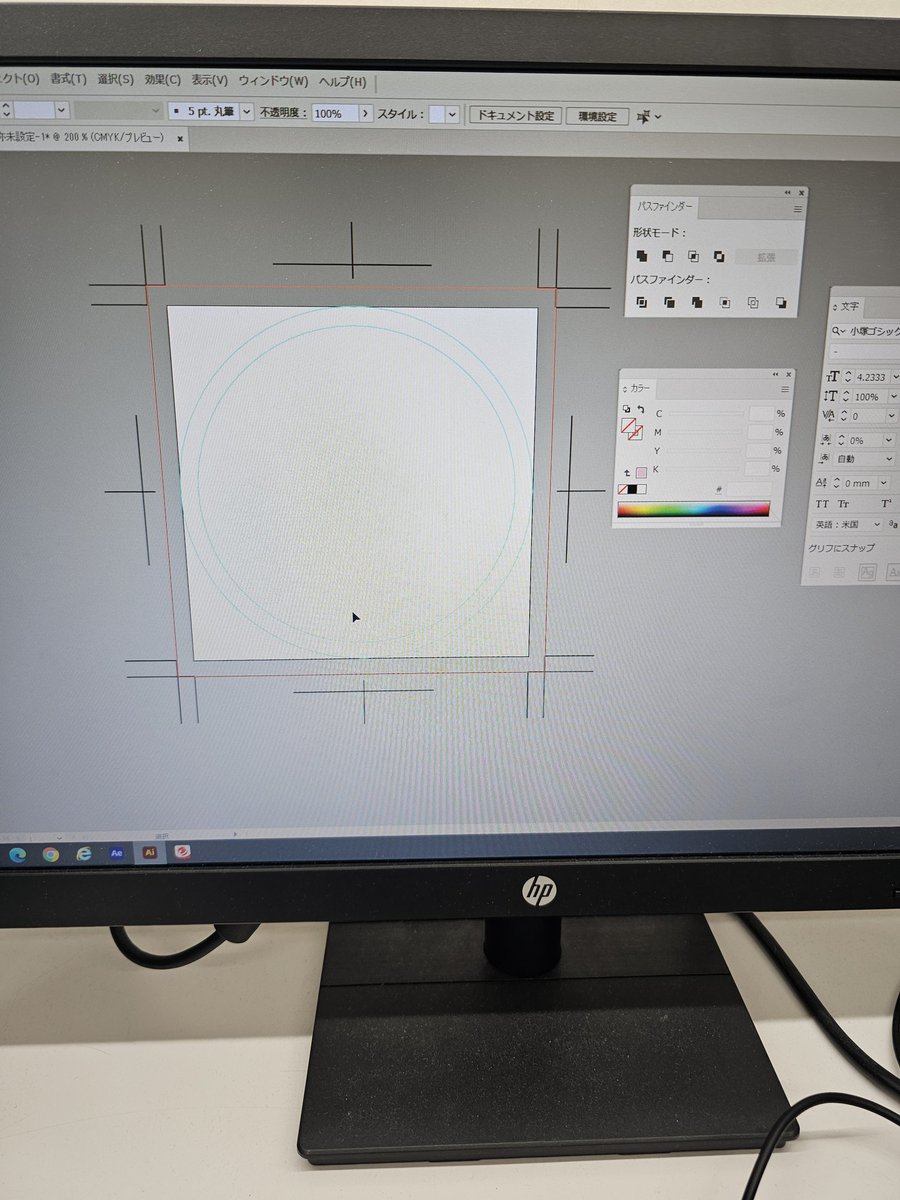Open After Effects from the taskbar
The width and height of the screenshot is (900, 1200).
tap(116, 853)
